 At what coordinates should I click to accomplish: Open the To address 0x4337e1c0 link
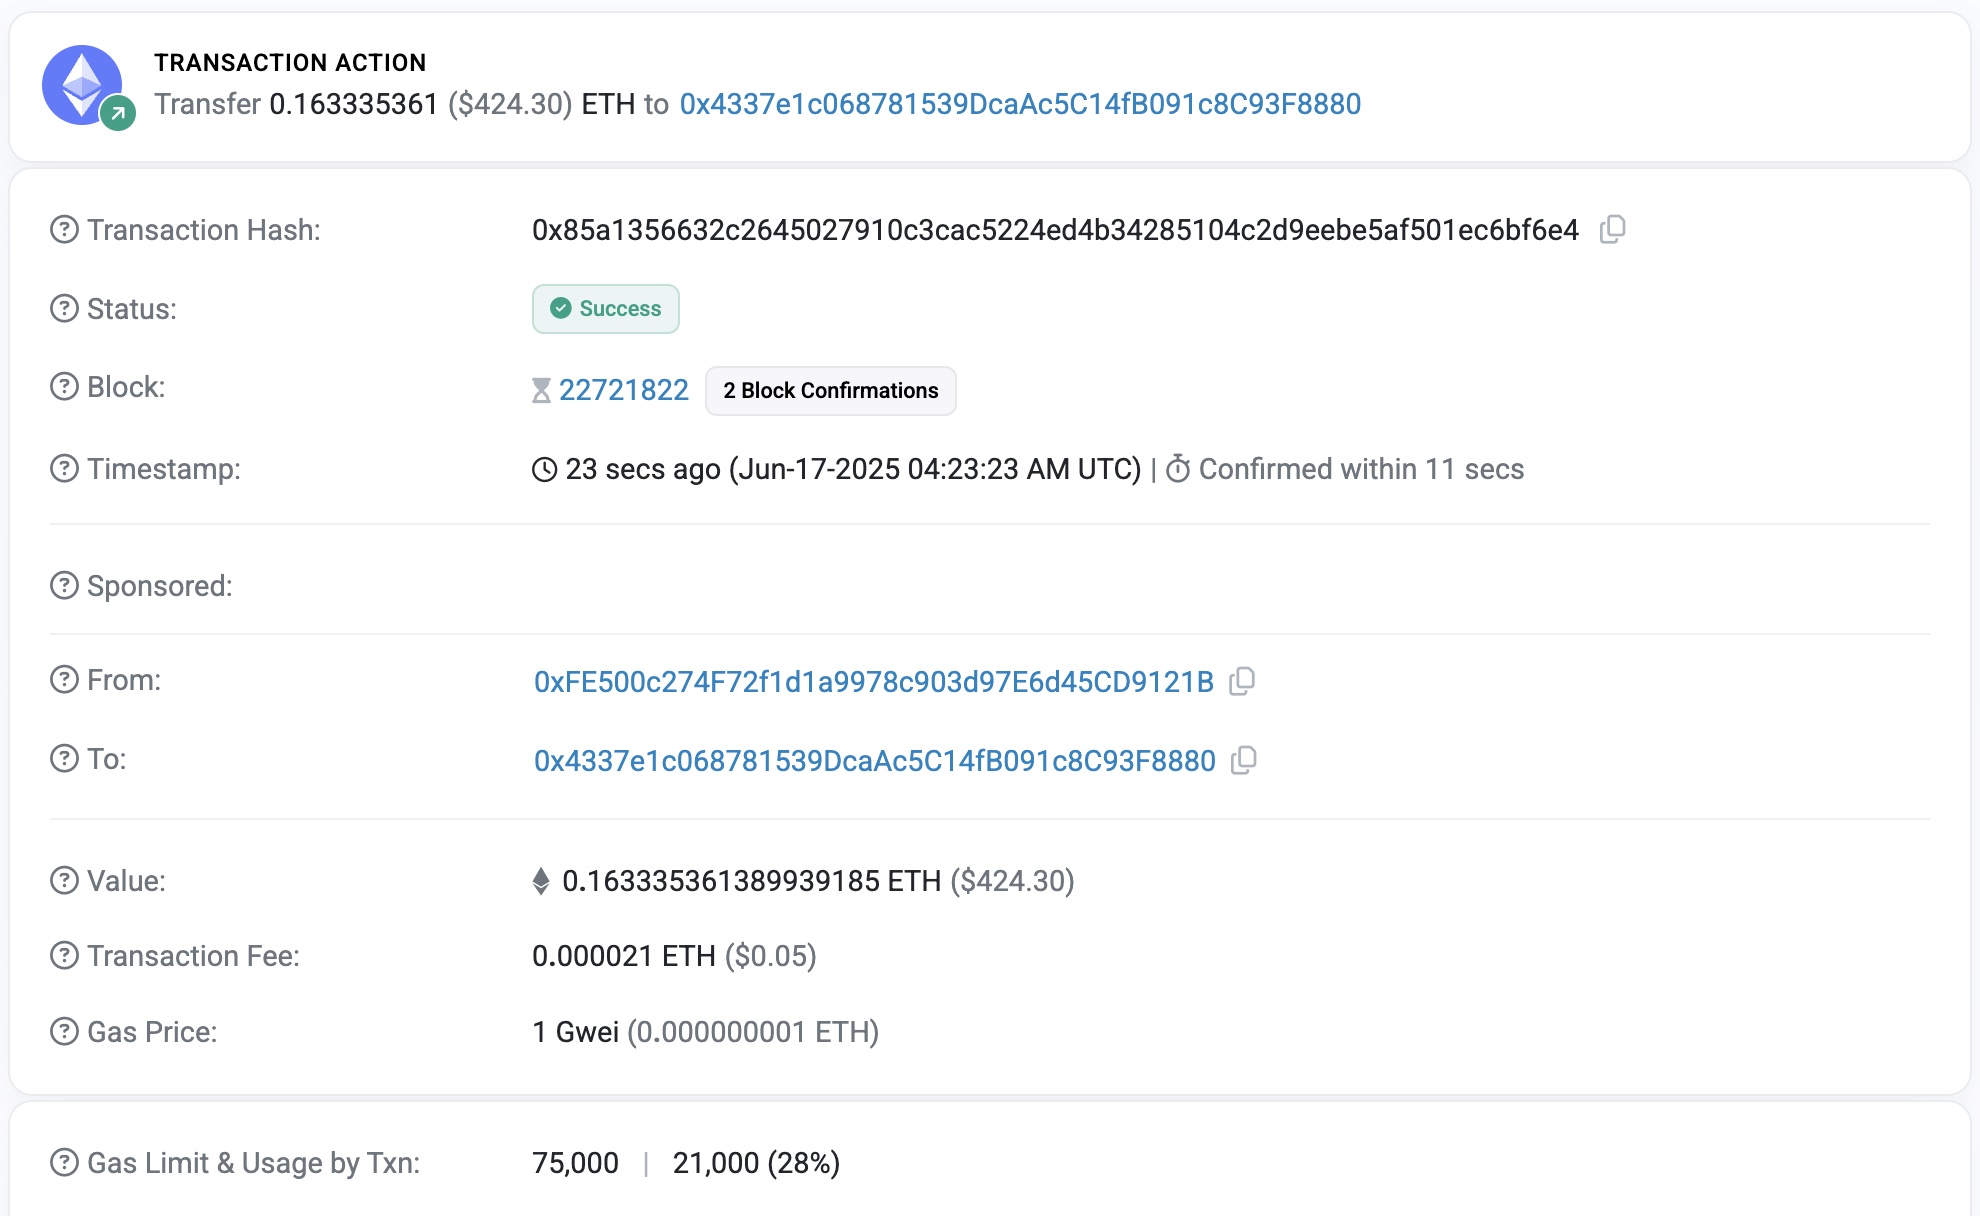click(874, 761)
